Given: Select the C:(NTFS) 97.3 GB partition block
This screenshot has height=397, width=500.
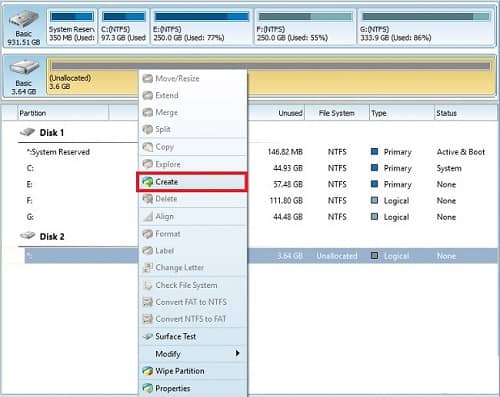Looking at the screenshot, I should pos(123,27).
